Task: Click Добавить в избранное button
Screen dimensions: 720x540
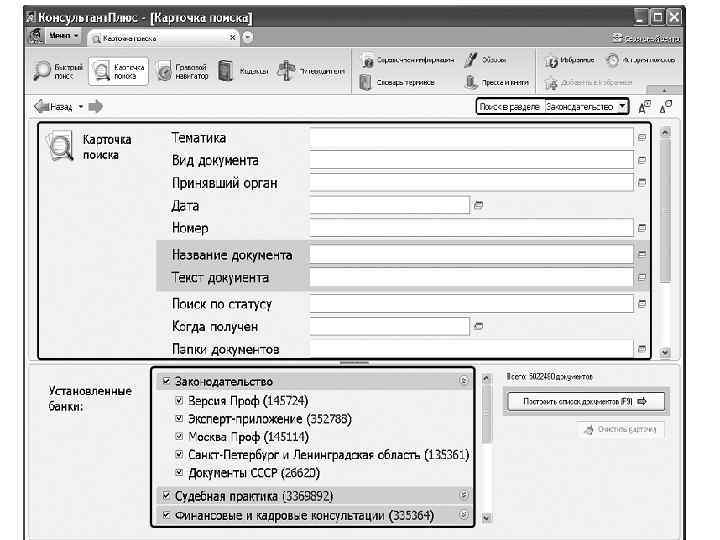Action: (589, 83)
